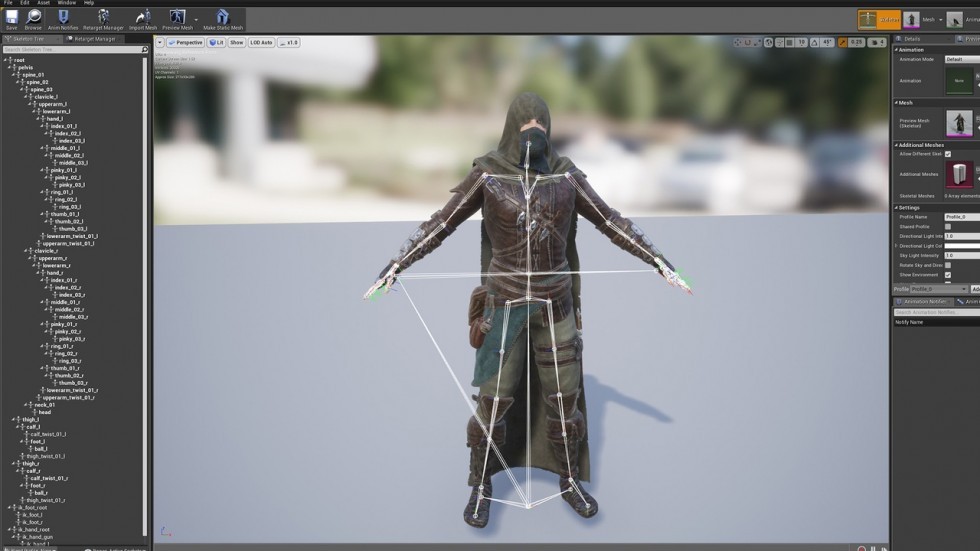This screenshot has width=980, height=551.
Task: Open the LOD Auto menu
Action: (x=261, y=42)
